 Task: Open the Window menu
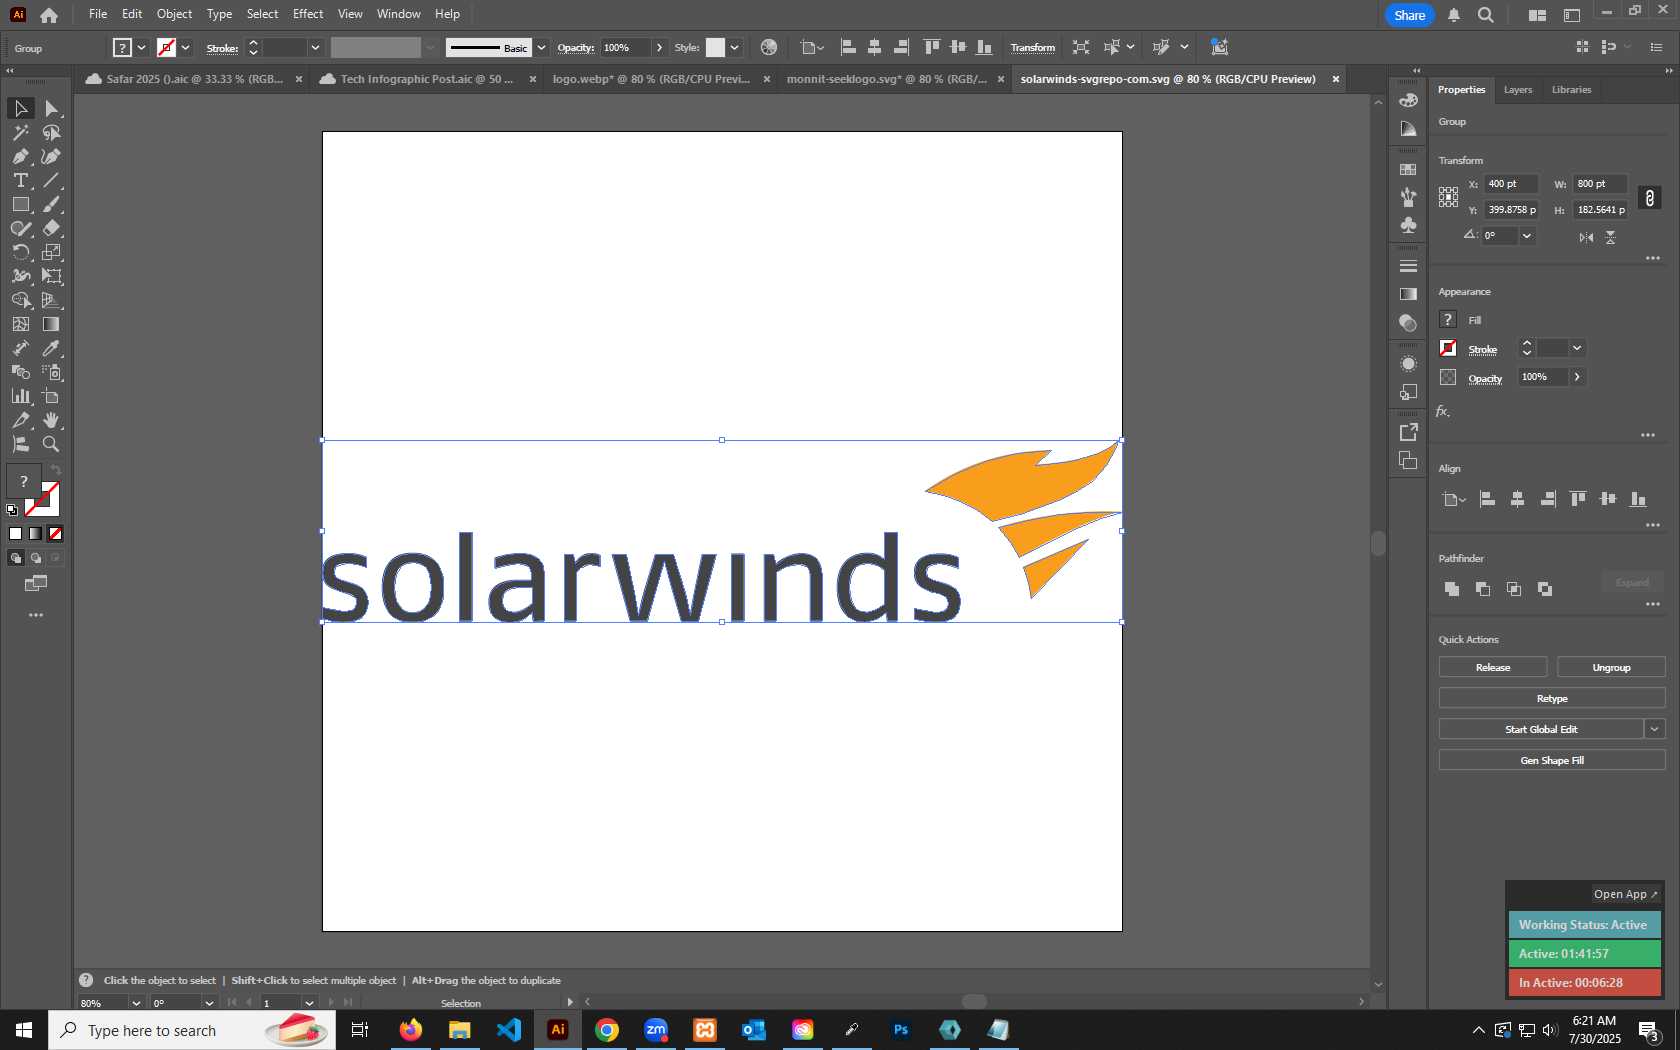point(398,14)
